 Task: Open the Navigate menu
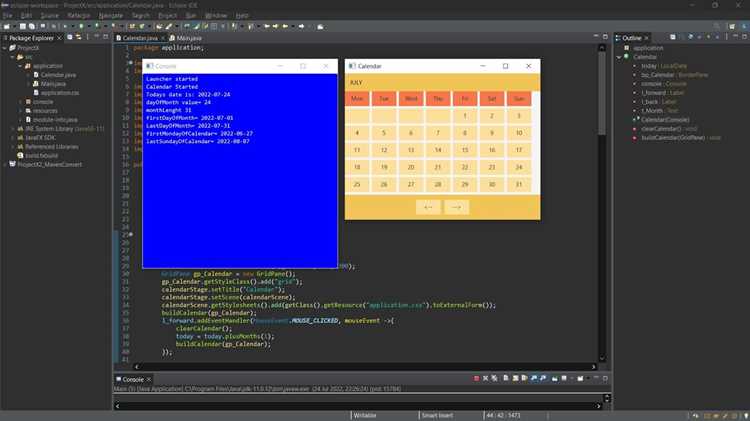[110, 16]
